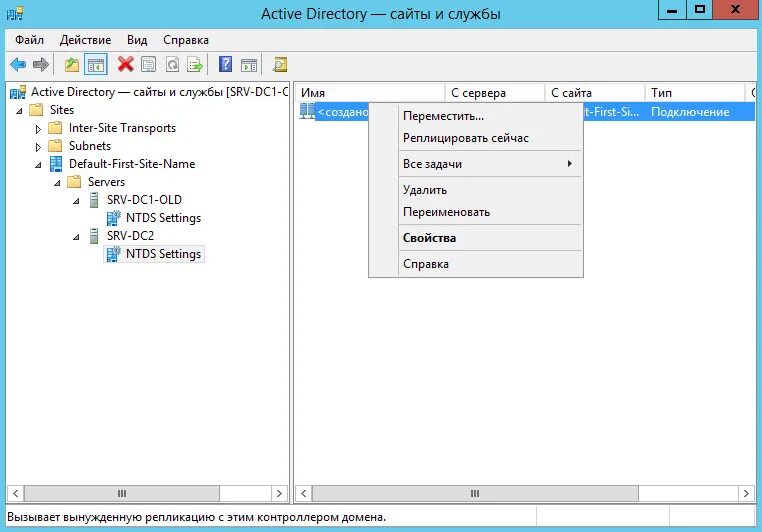The image size is (762, 532).
Task: Click the Refresh toolbar icon
Action: point(172,64)
